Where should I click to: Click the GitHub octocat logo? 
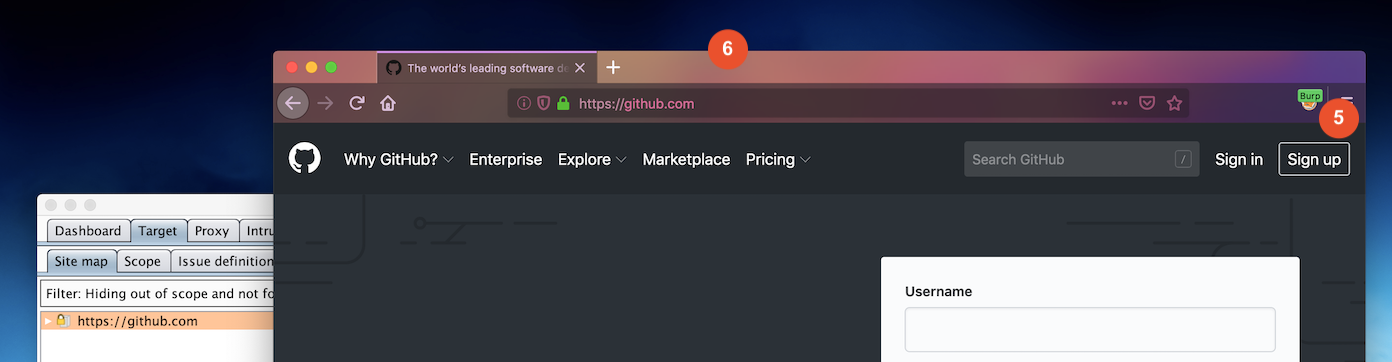tap(305, 159)
